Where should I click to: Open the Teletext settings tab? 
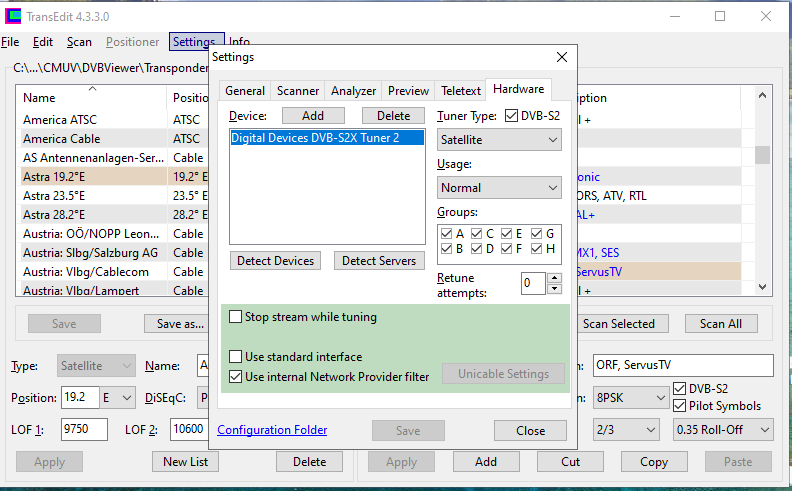tap(461, 91)
